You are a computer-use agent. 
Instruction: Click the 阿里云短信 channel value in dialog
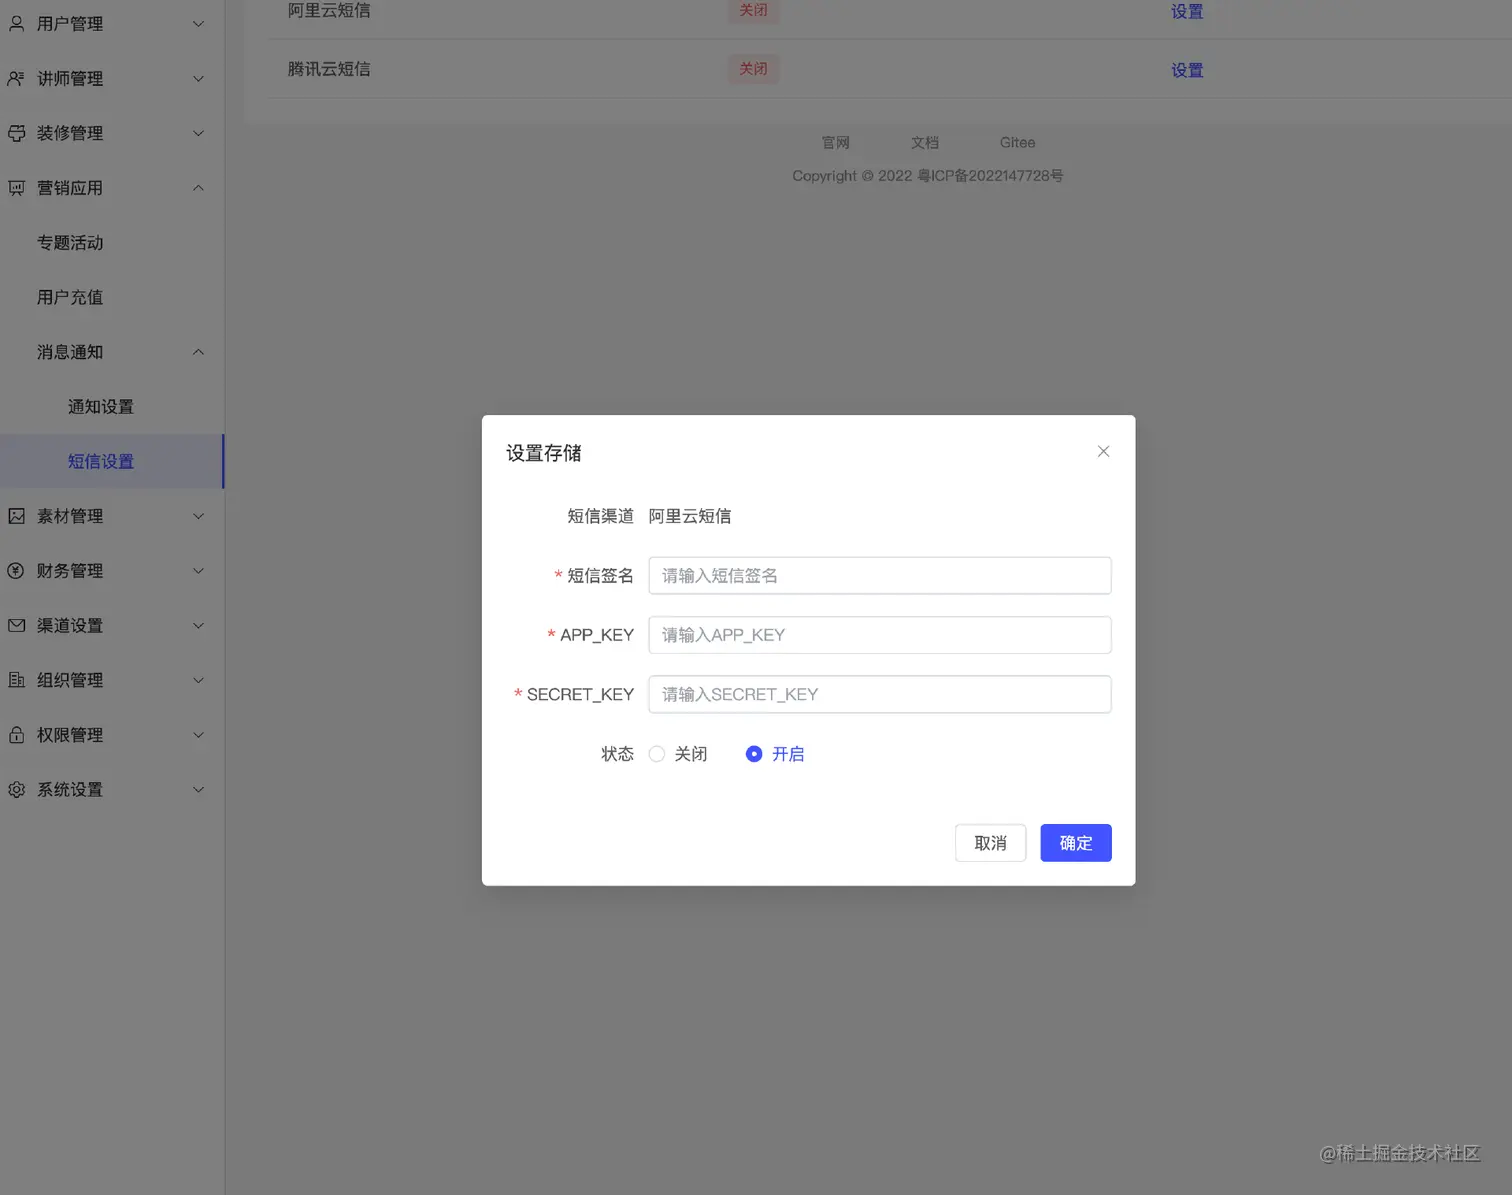tap(690, 516)
